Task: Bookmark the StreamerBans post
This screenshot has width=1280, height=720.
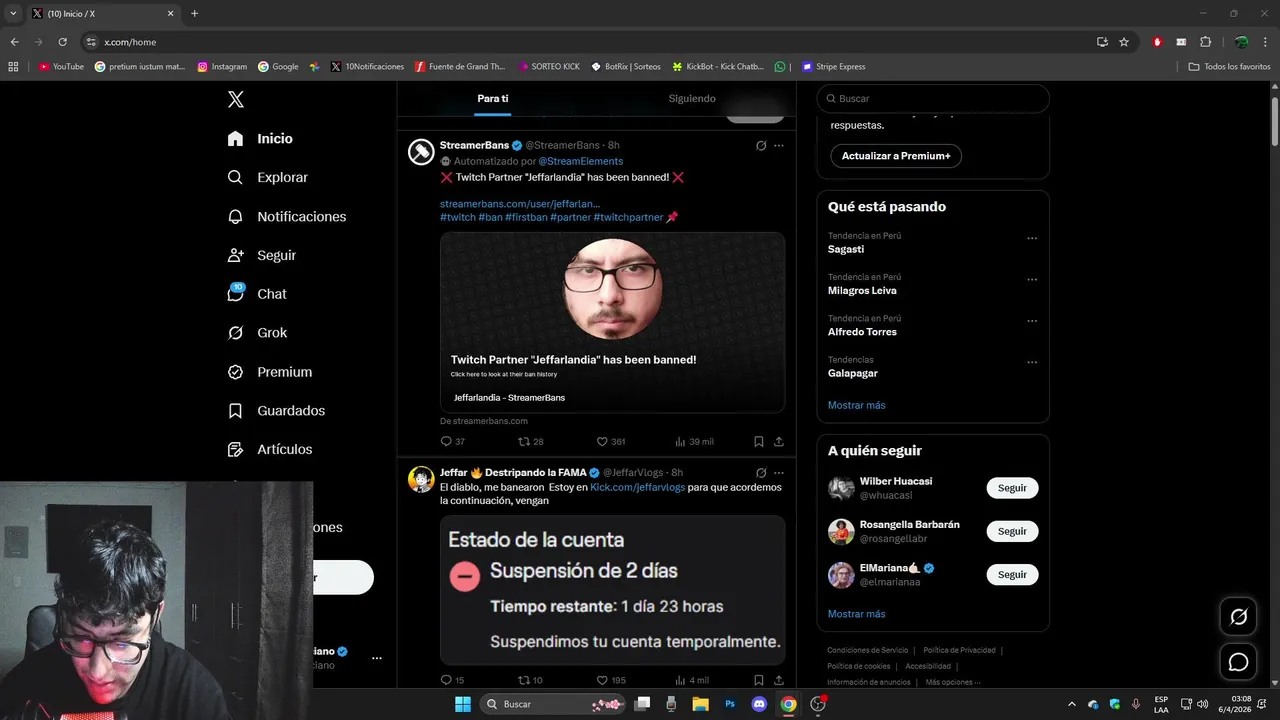Action: 759,441
